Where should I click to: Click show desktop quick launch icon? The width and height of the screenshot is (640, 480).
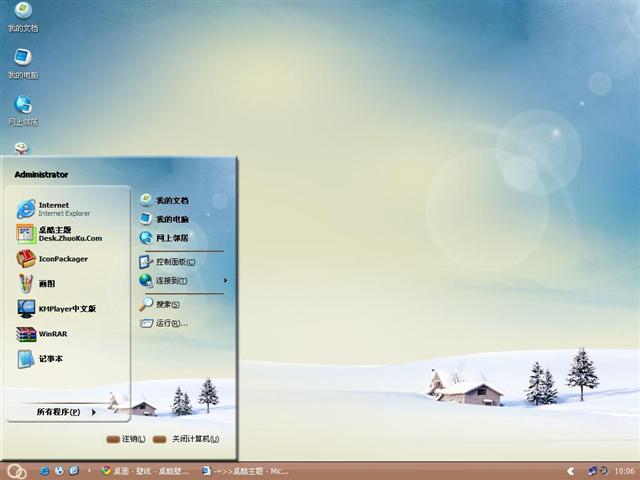74,471
